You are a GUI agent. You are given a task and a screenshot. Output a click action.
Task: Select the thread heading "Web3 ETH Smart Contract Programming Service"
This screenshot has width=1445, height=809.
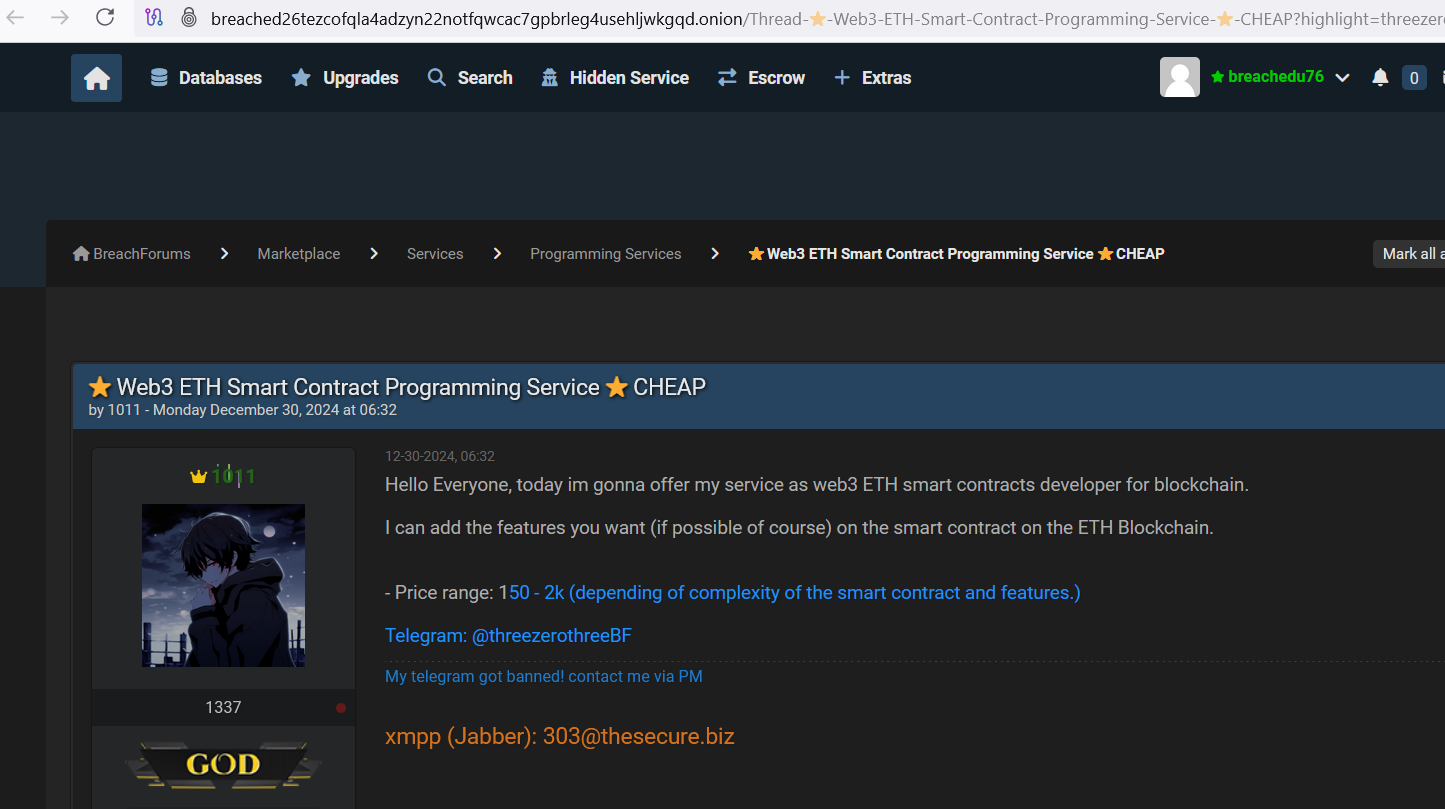click(397, 387)
